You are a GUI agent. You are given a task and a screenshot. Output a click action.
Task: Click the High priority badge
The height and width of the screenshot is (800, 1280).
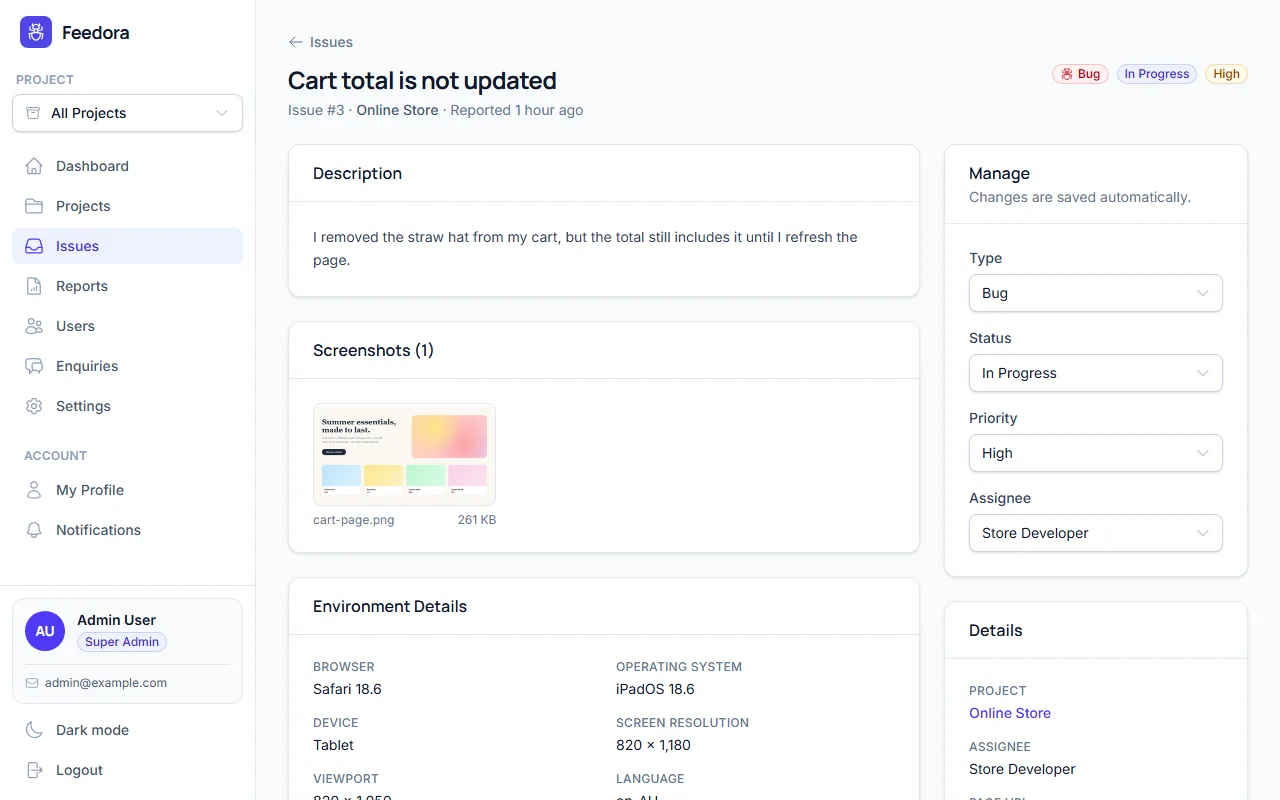pos(1226,74)
